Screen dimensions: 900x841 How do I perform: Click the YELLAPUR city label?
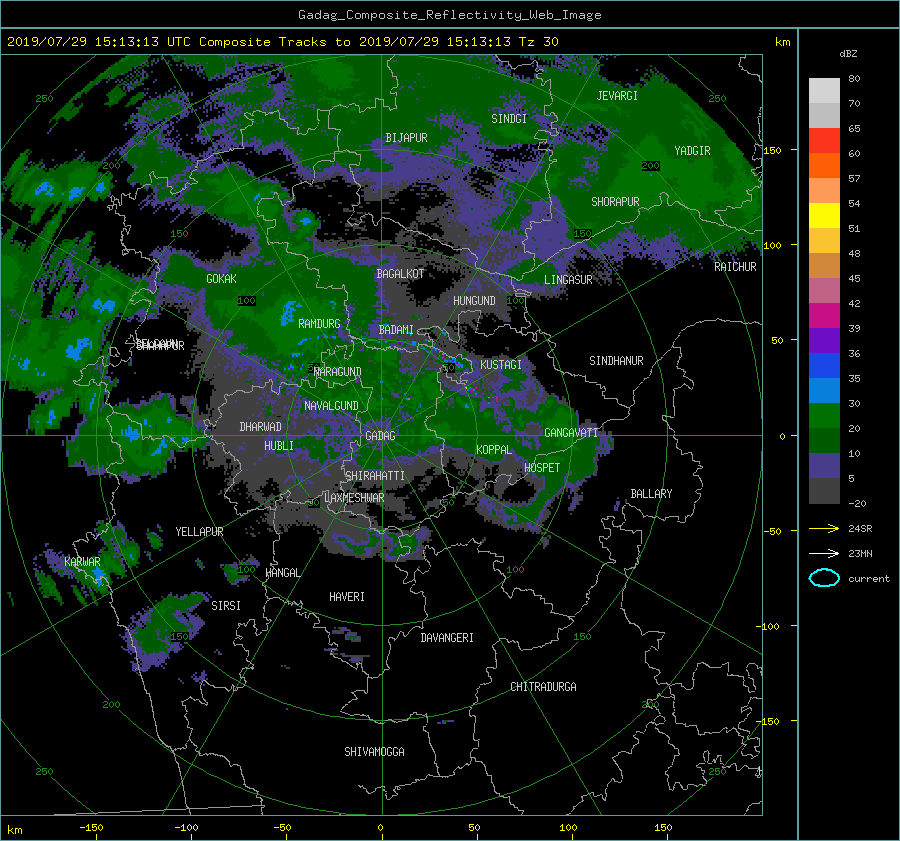pos(199,532)
